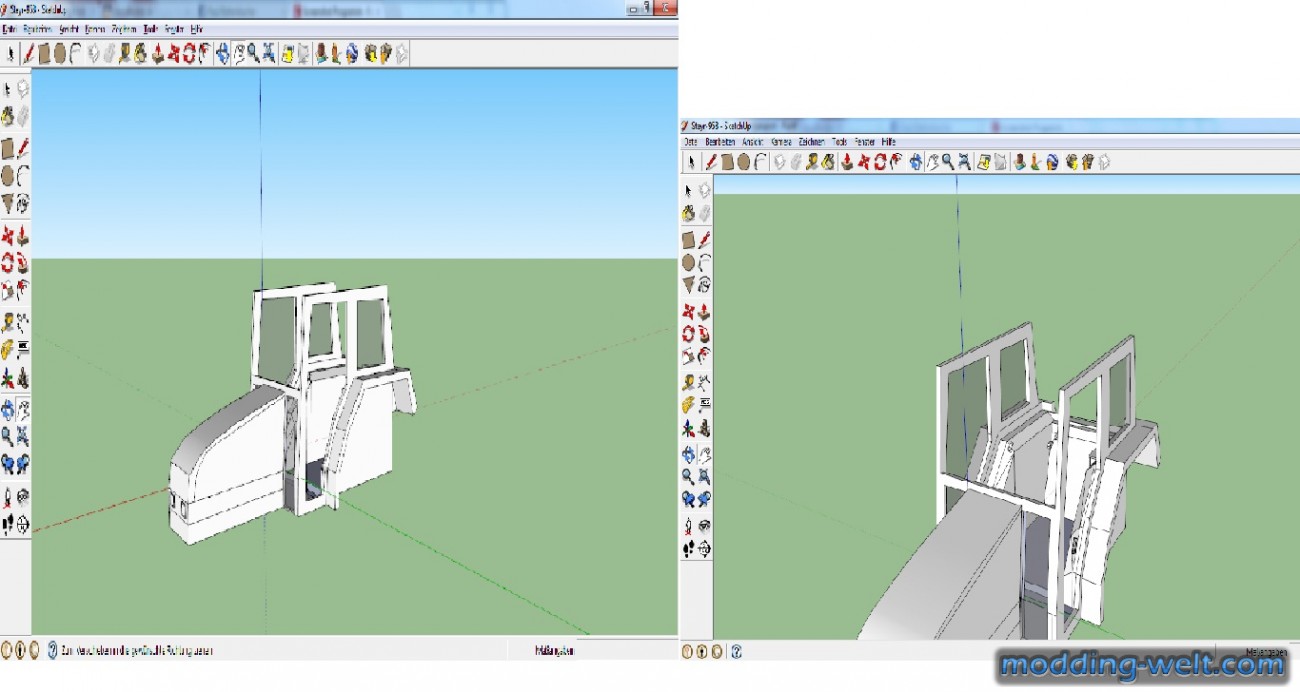Activate Tape Measure in right window's top toolbar
Image resolution: width=1300 pixels, height=692 pixels.
812,162
